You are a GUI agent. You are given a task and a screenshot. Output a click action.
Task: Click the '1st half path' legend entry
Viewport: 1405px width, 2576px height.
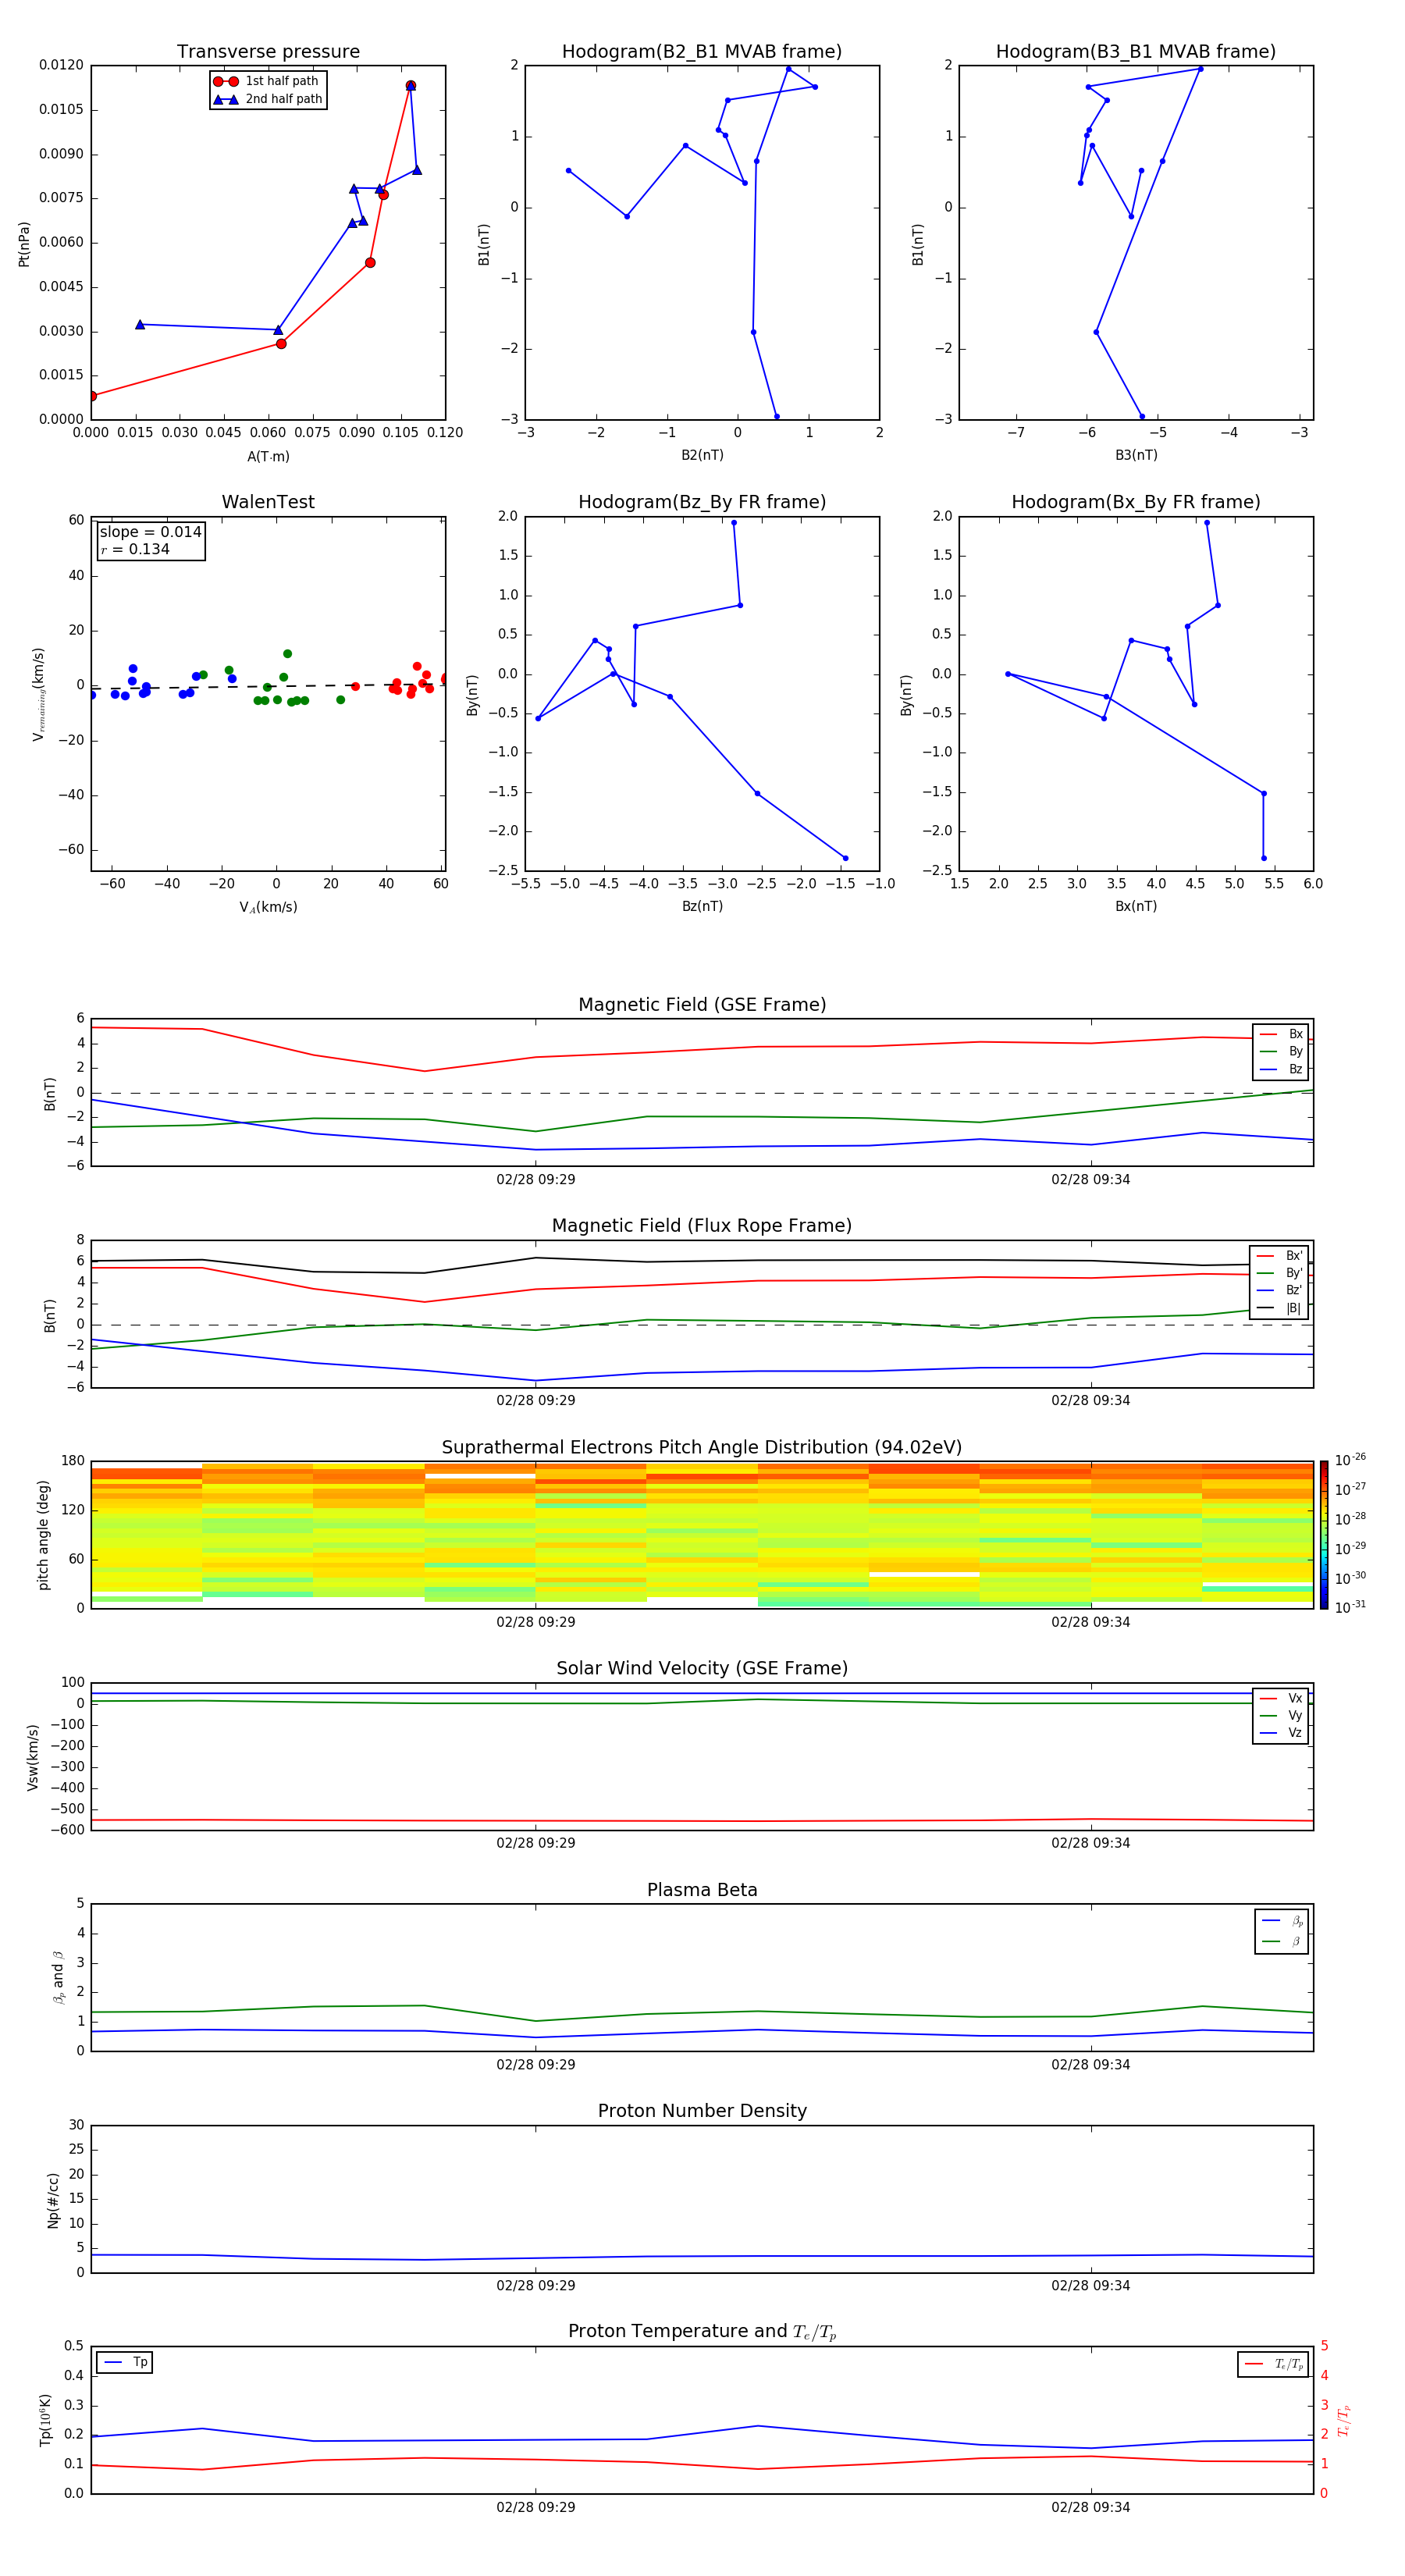[266, 81]
